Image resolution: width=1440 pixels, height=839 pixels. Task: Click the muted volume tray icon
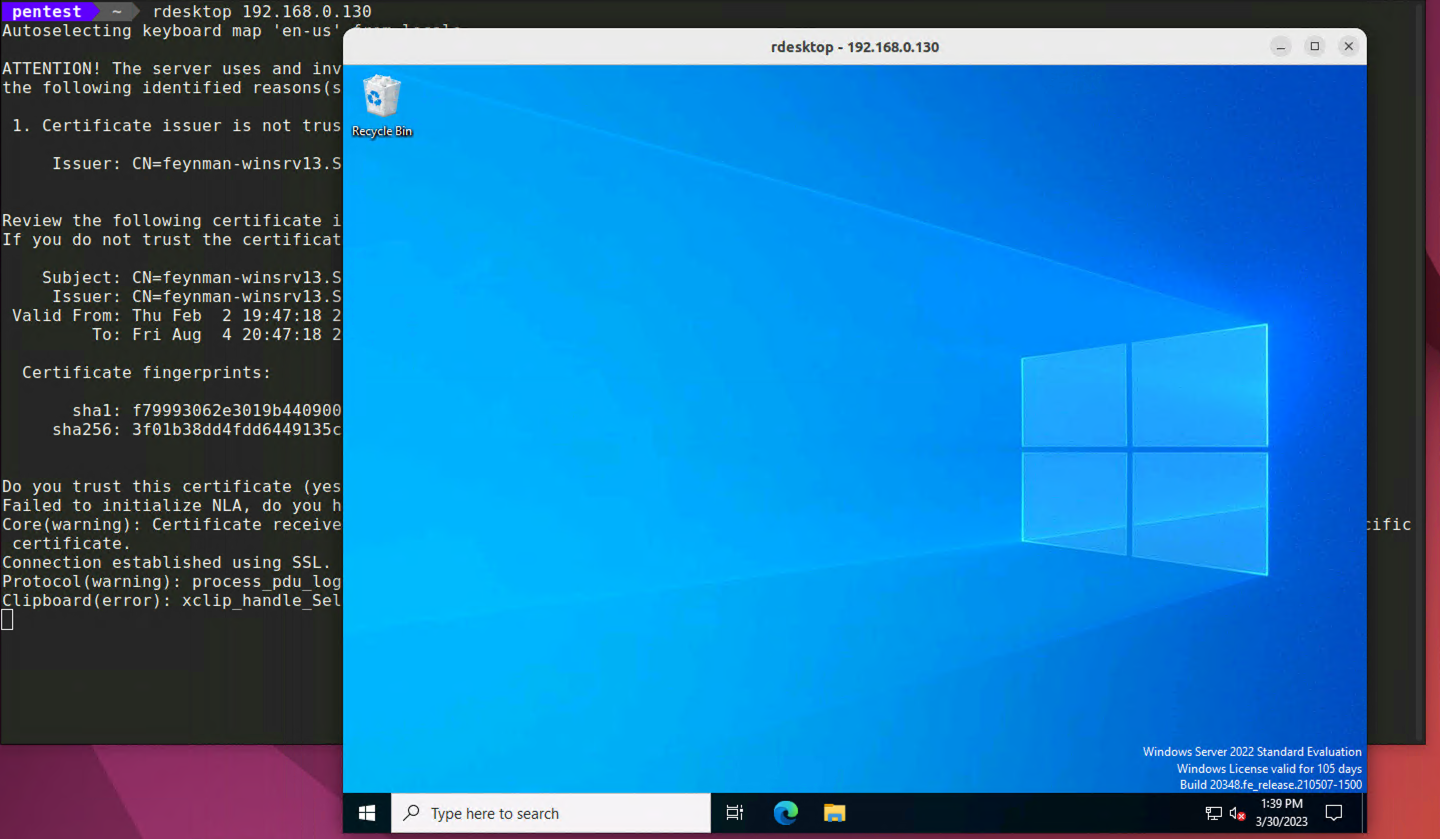coord(1237,813)
